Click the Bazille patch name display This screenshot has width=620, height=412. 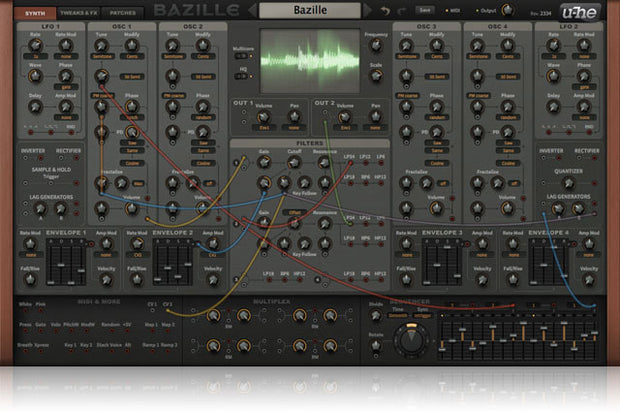click(310, 10)
